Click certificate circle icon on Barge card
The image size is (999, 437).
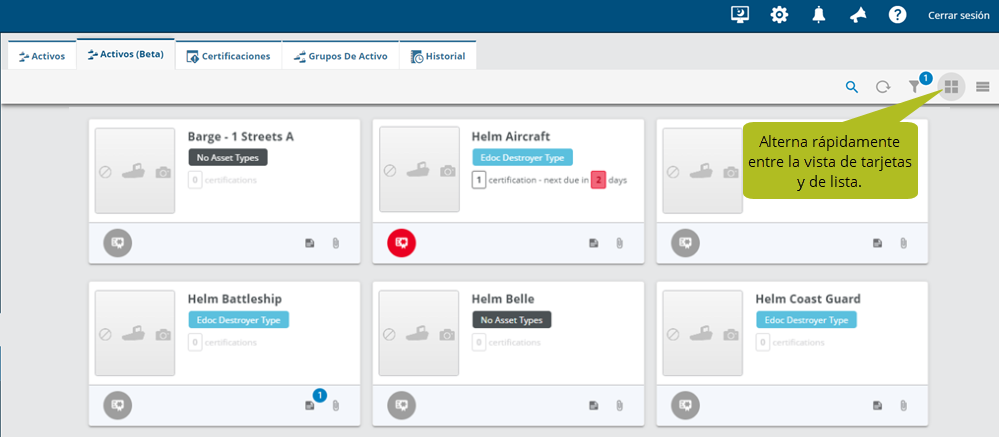pyautogui.click(x=118, y=242)
